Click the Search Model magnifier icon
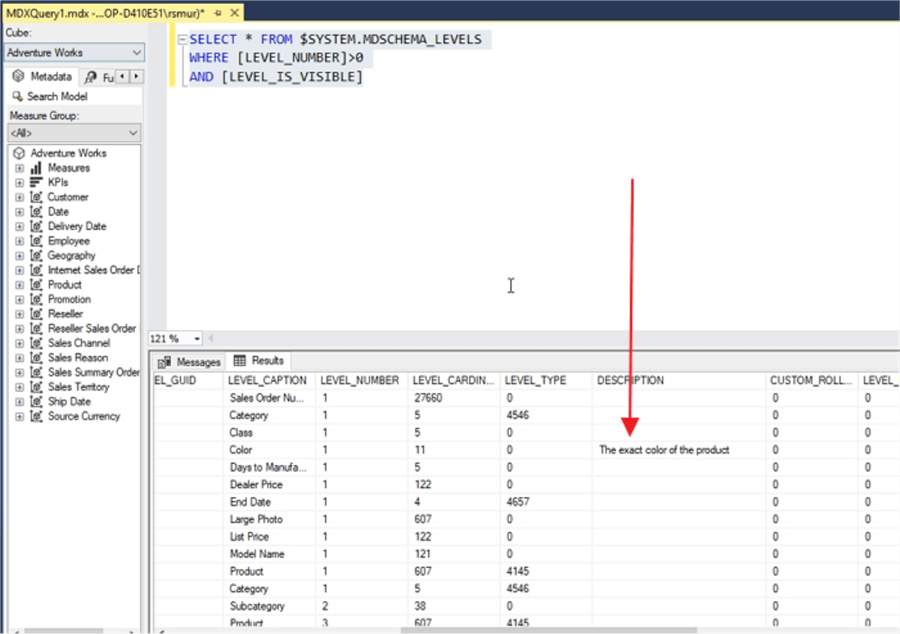This screenshot has width=900, height=634. 17,96
